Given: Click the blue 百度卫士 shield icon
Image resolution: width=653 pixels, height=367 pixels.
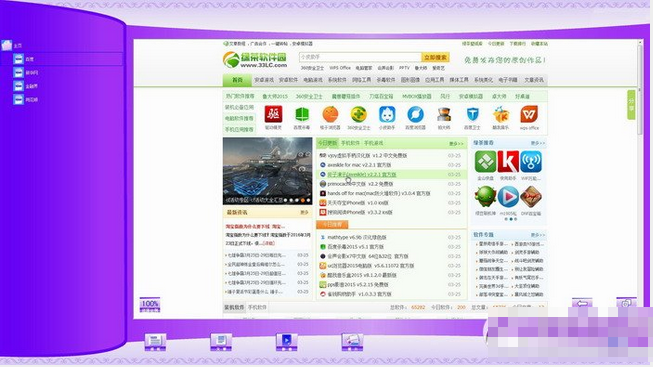Looking at the screenshot, I should pos(472,114).
